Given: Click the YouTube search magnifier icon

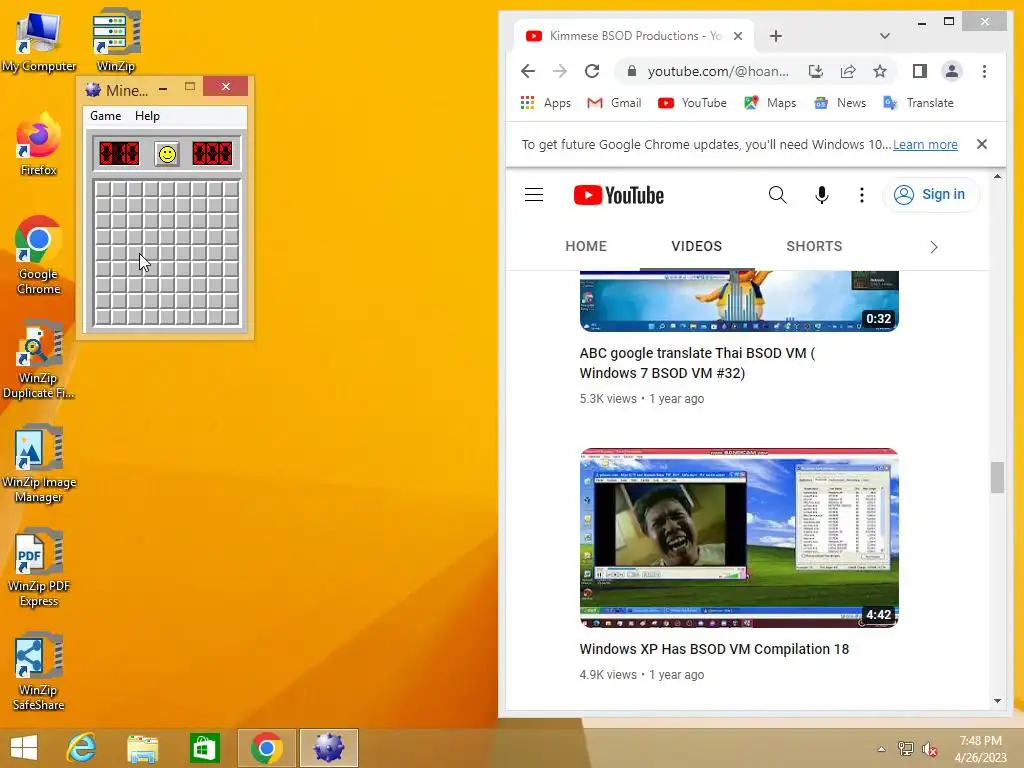Looking at the screenshot, I should (777, 195).
